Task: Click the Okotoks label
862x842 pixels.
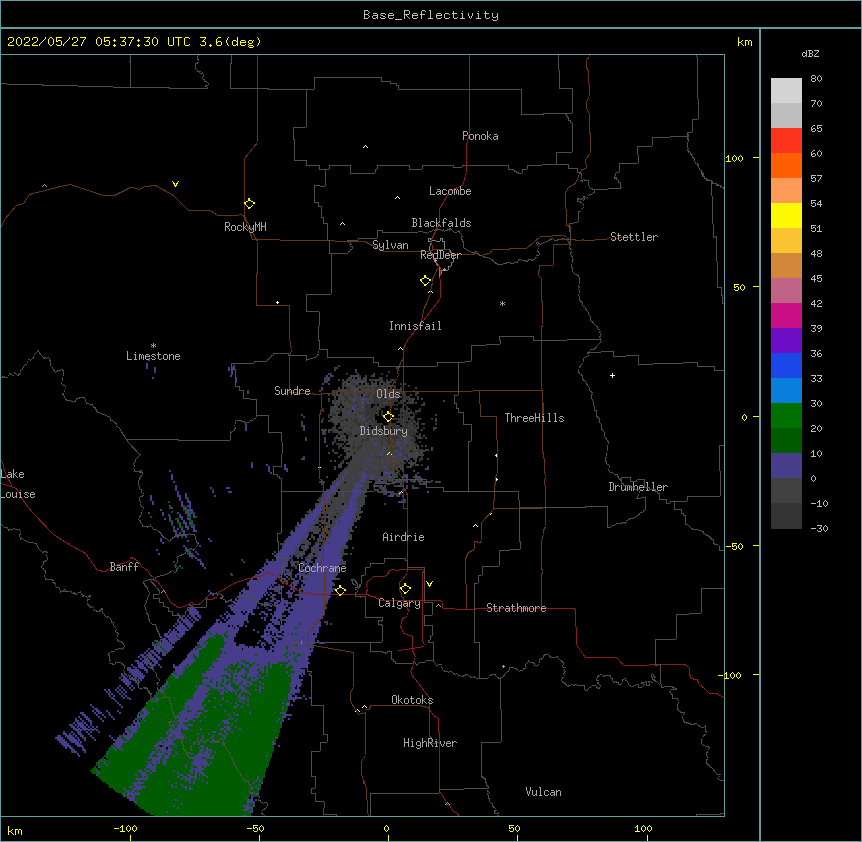Action: point(412,700)
